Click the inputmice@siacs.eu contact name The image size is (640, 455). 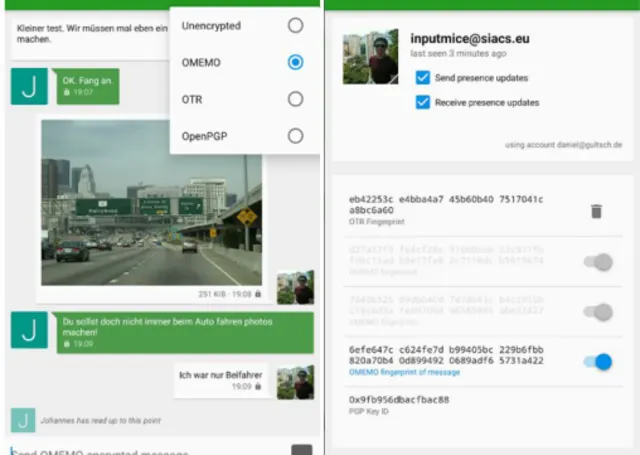tap(470, 38)
